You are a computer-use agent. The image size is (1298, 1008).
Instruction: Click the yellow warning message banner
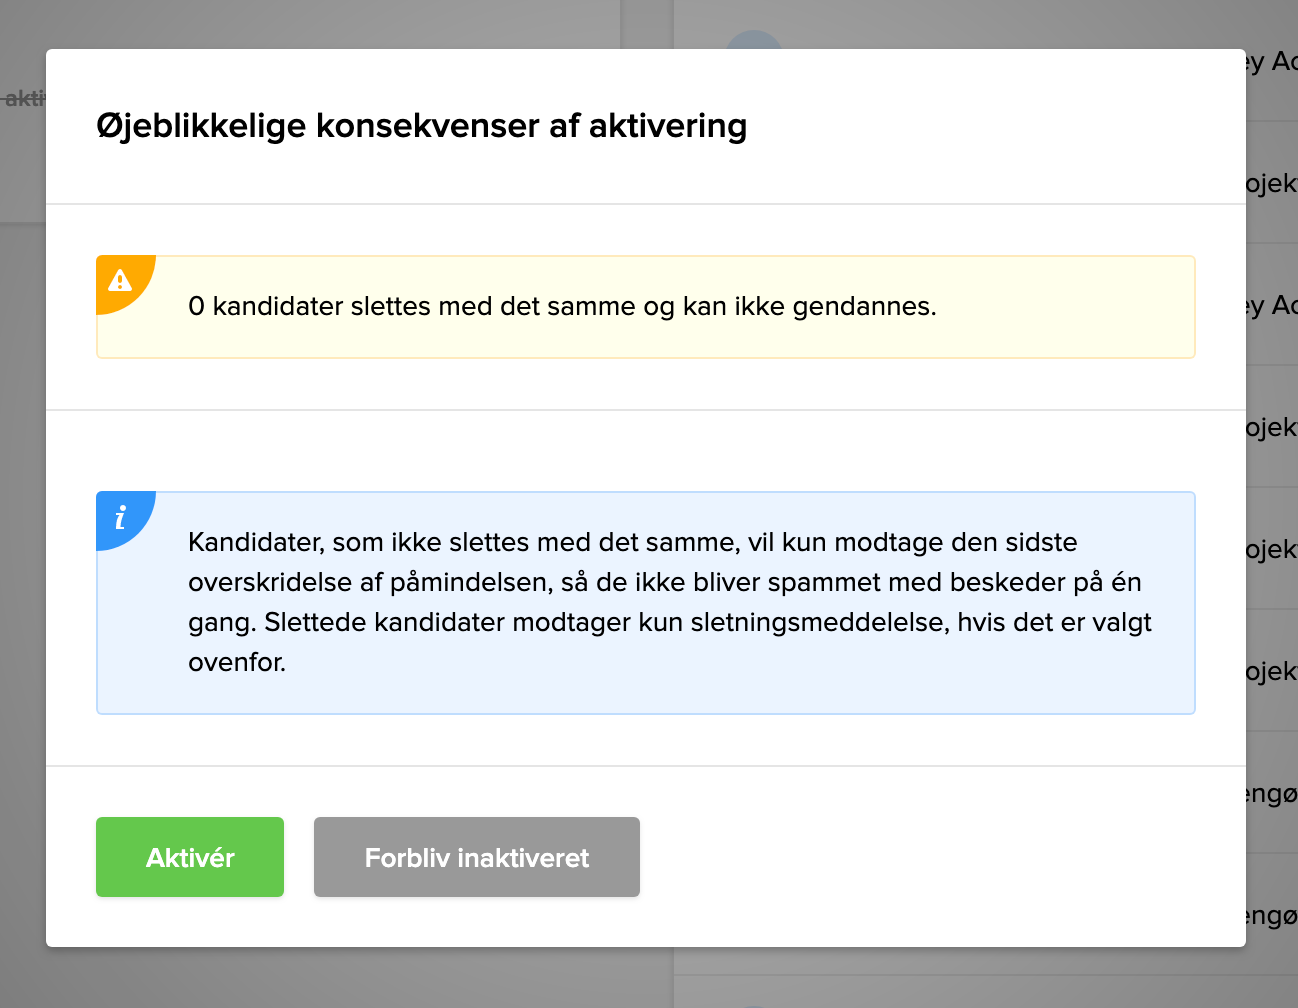[645, 306]
